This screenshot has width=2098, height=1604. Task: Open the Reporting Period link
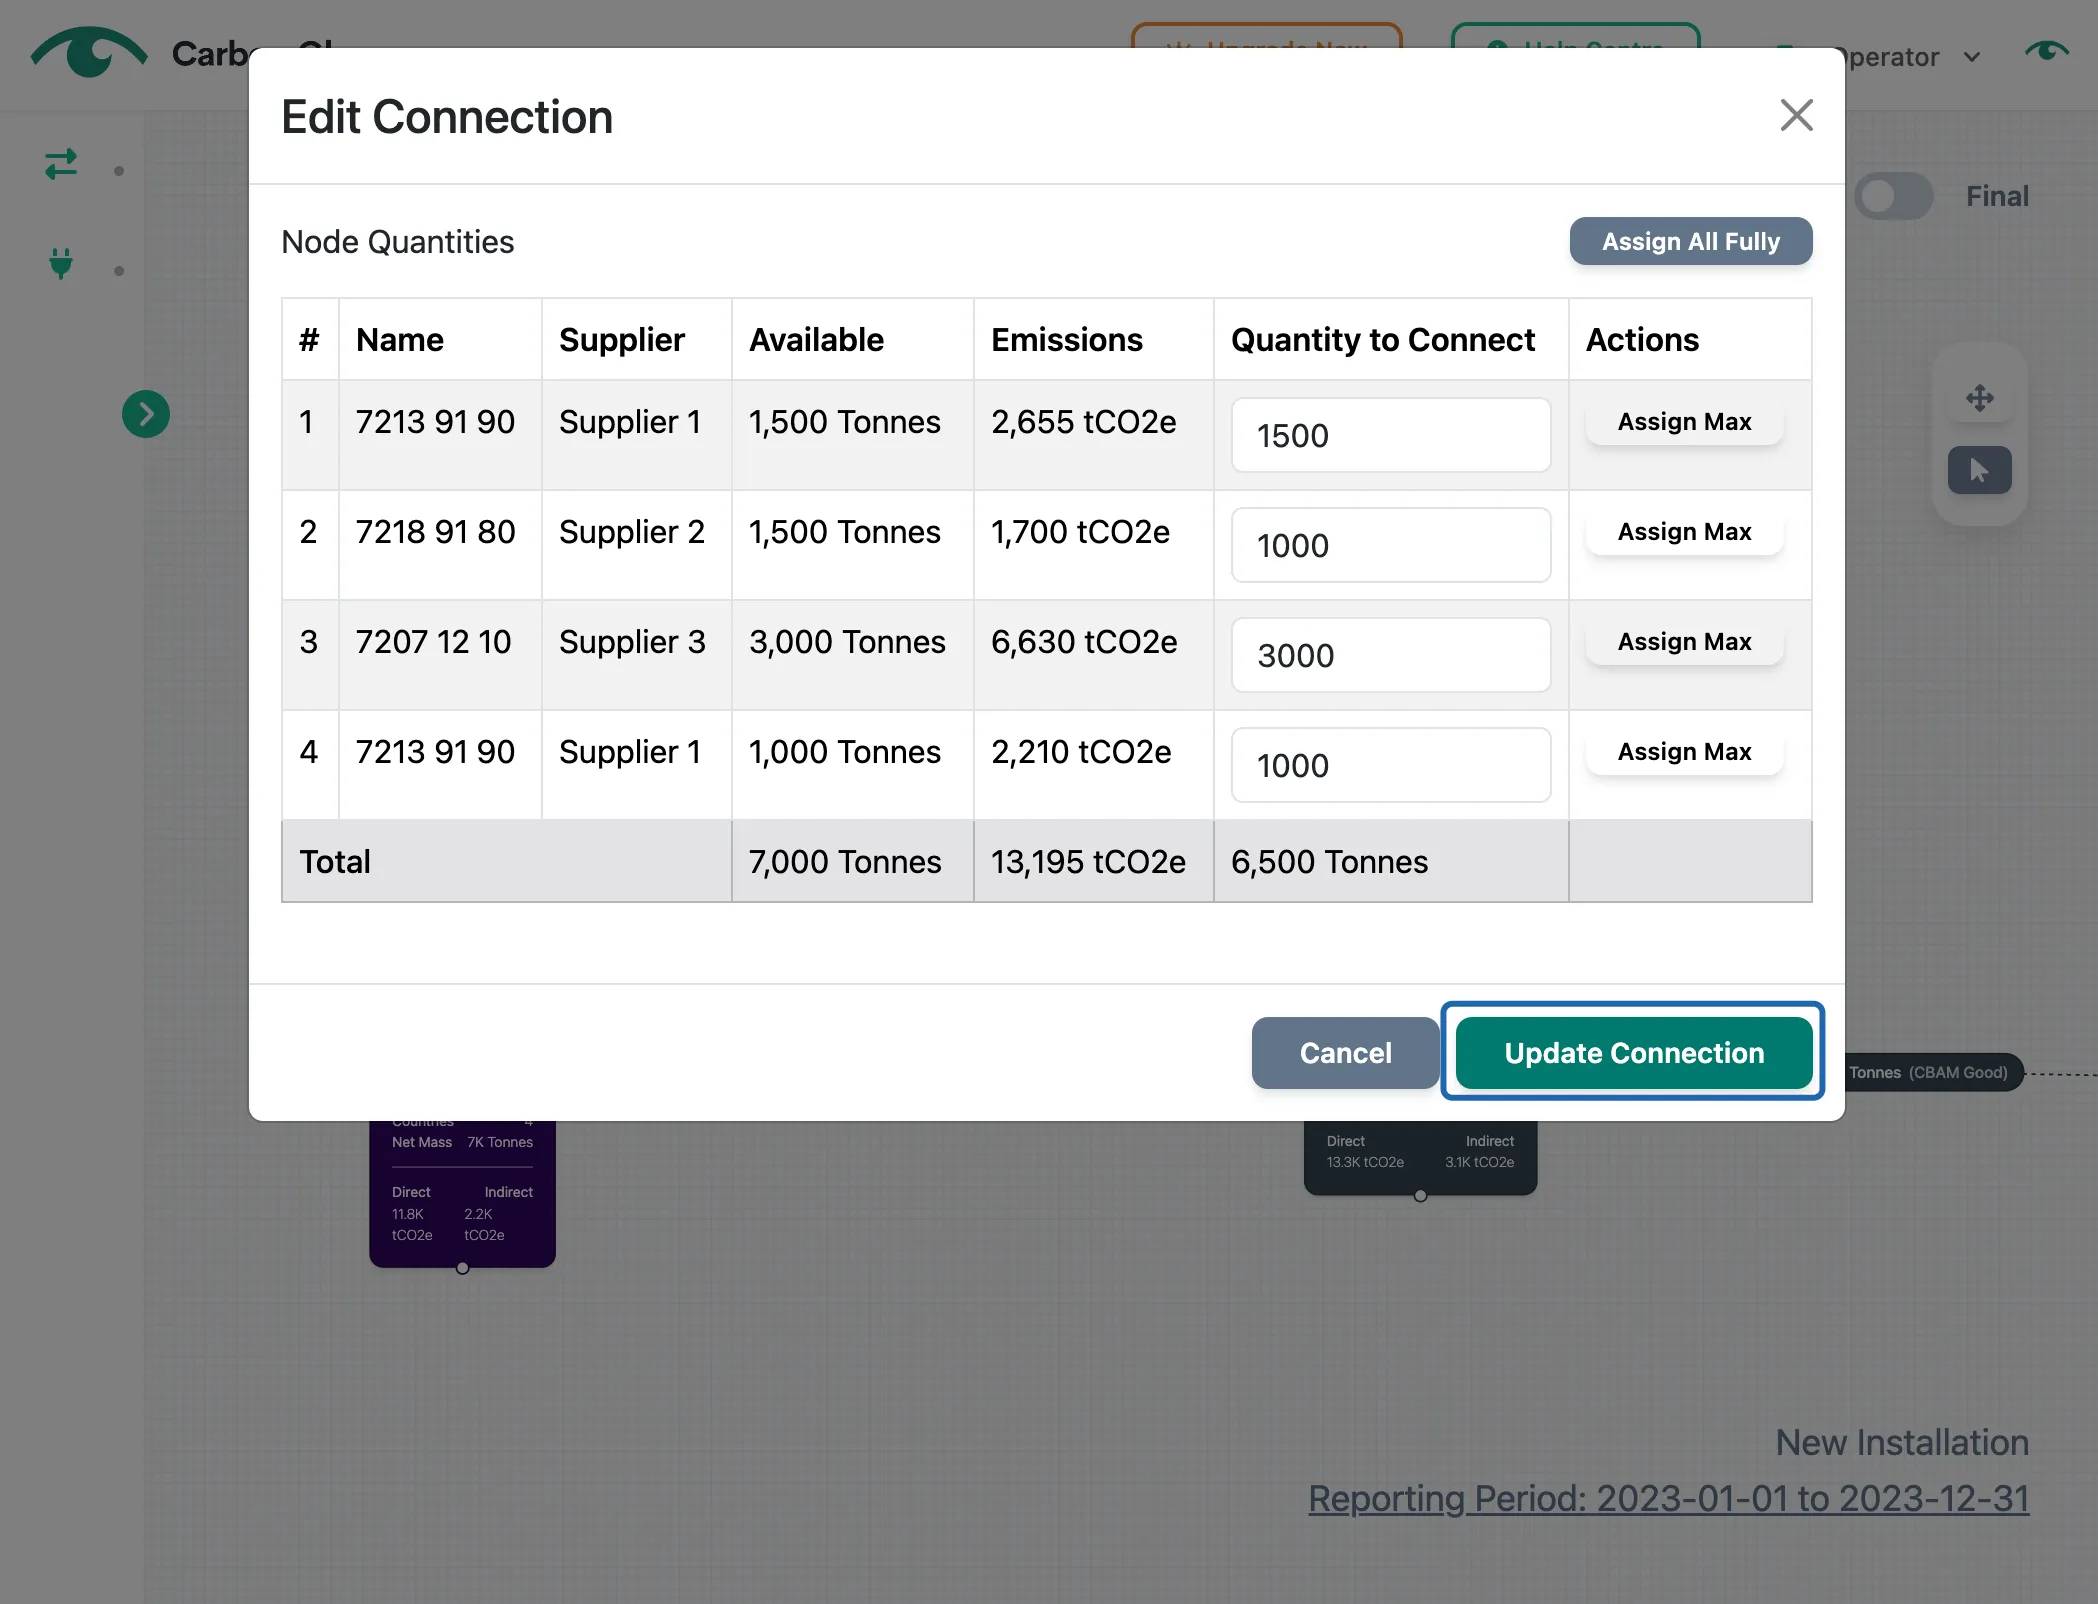(x=1668, y=1498)
